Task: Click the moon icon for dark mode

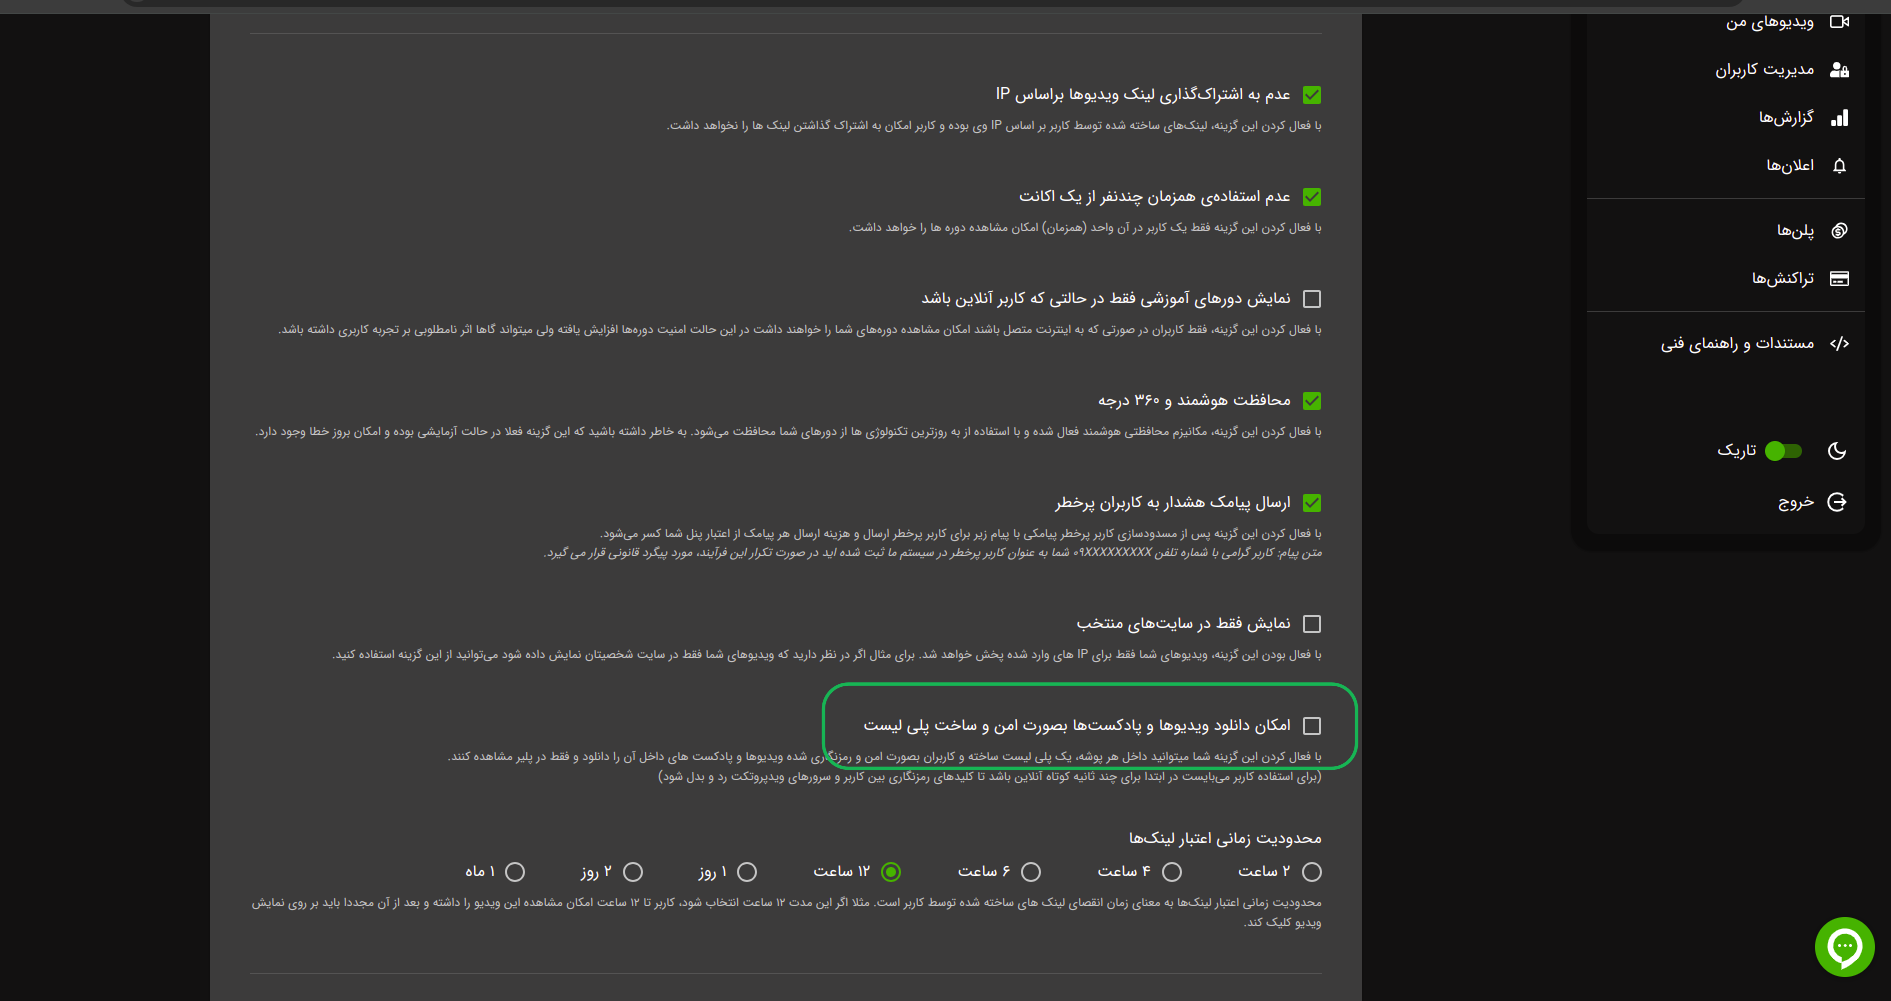Action: (1837, 451)
